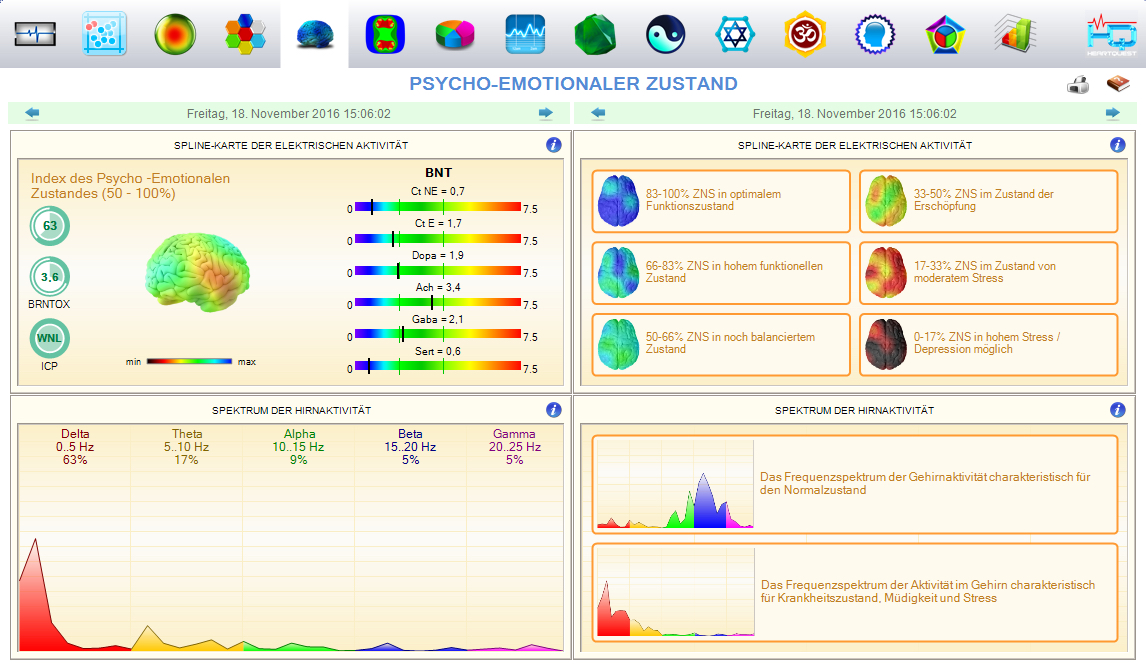Image resolution: width=1146 pixels, height=670 pixels.
Task: Go to previous record in left panel
Action: pyautogui.click(x=32, y=114)
